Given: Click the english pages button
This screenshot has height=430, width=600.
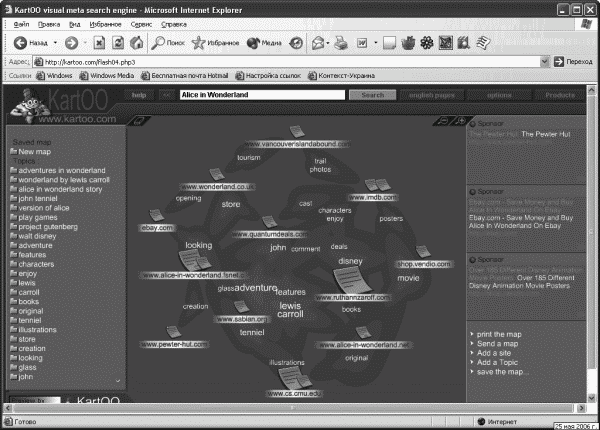Looking at the screenshot, I should tap(432, 95).
